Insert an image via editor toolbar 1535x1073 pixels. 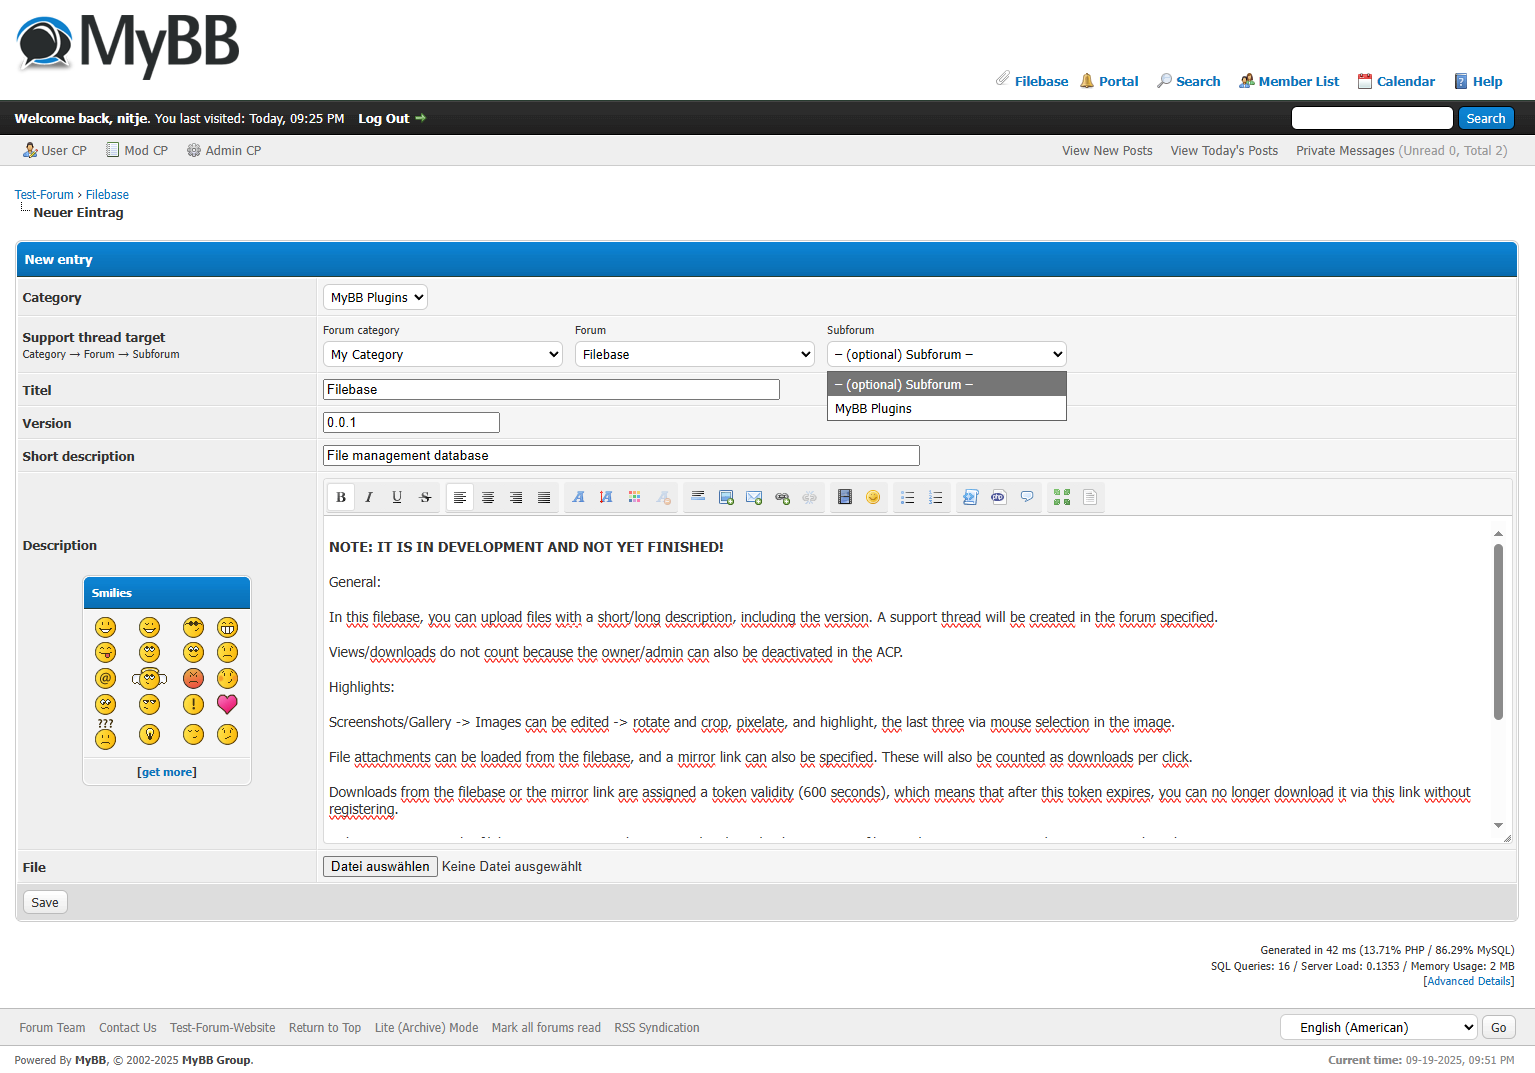(x=726, y=497)
